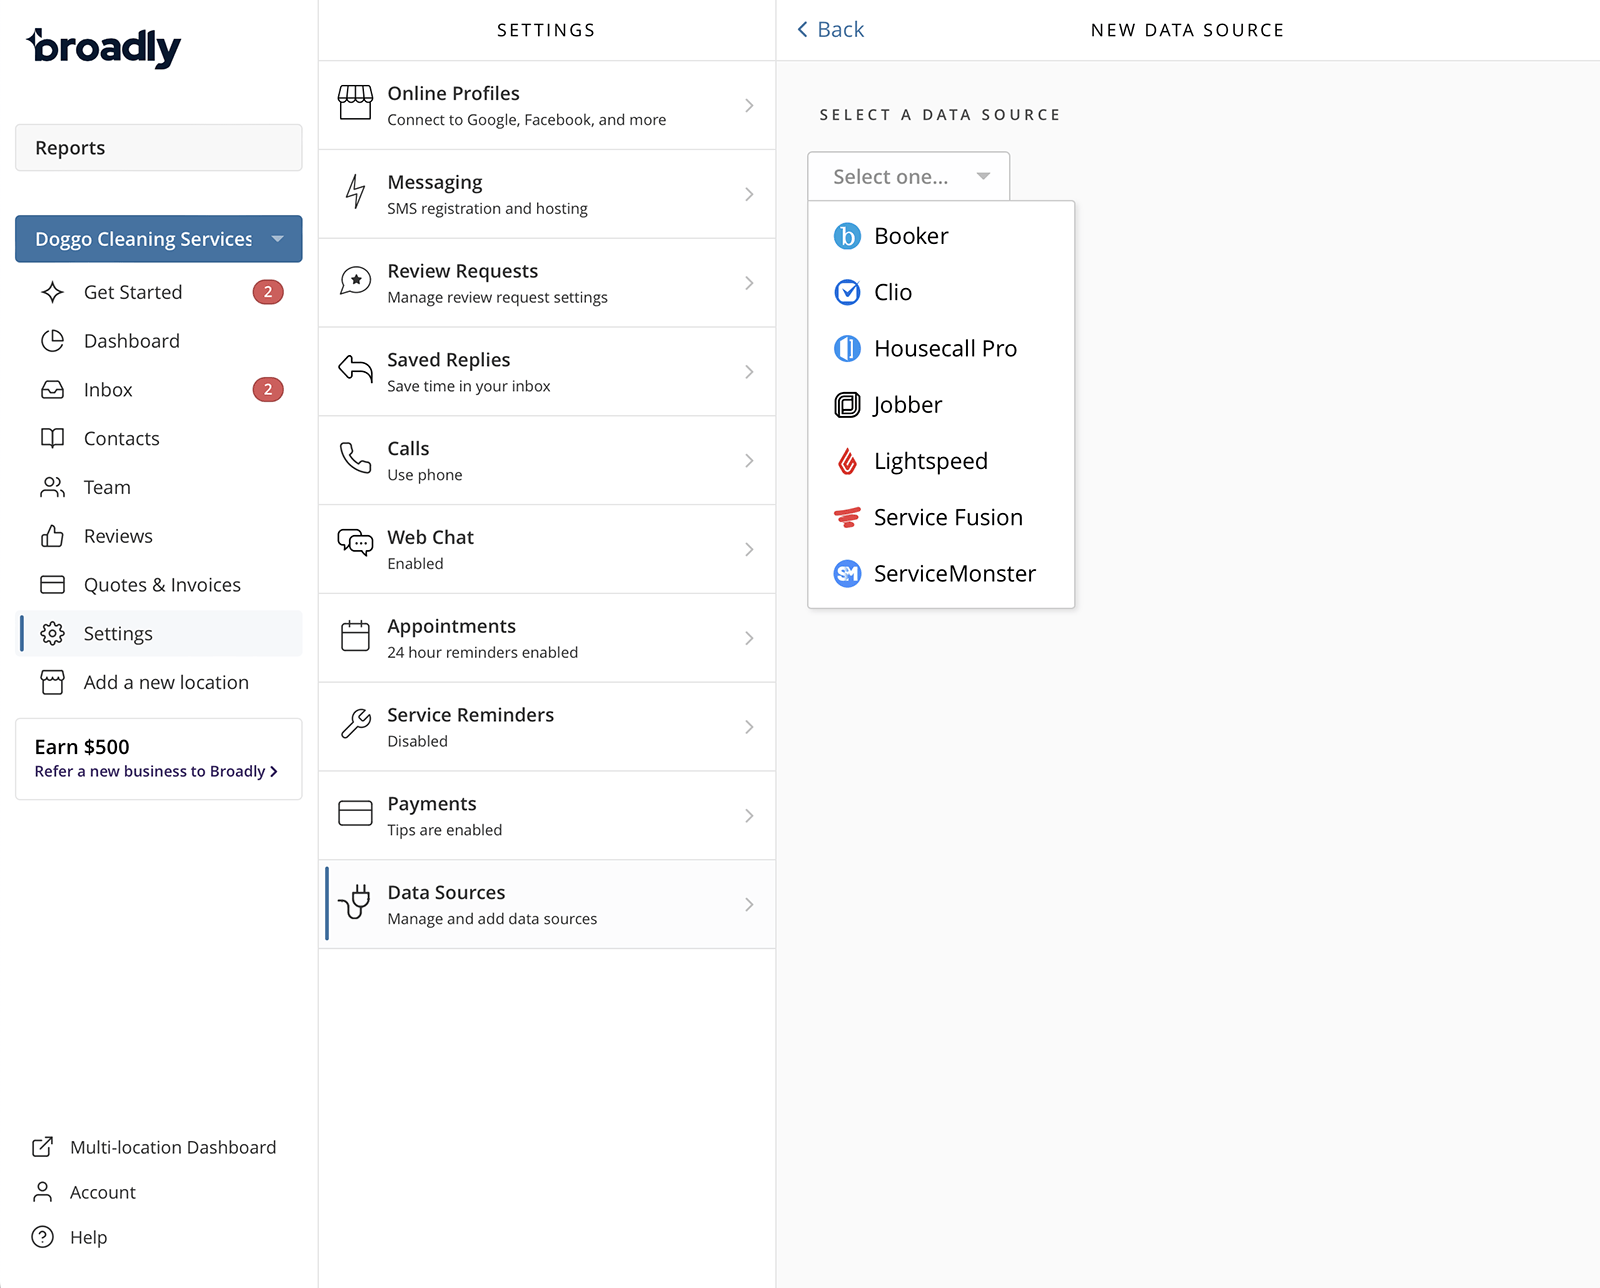Expand Service Reminders row chevron
The height and width of the screenshot is (1288, 1600).
click(749, 727)
